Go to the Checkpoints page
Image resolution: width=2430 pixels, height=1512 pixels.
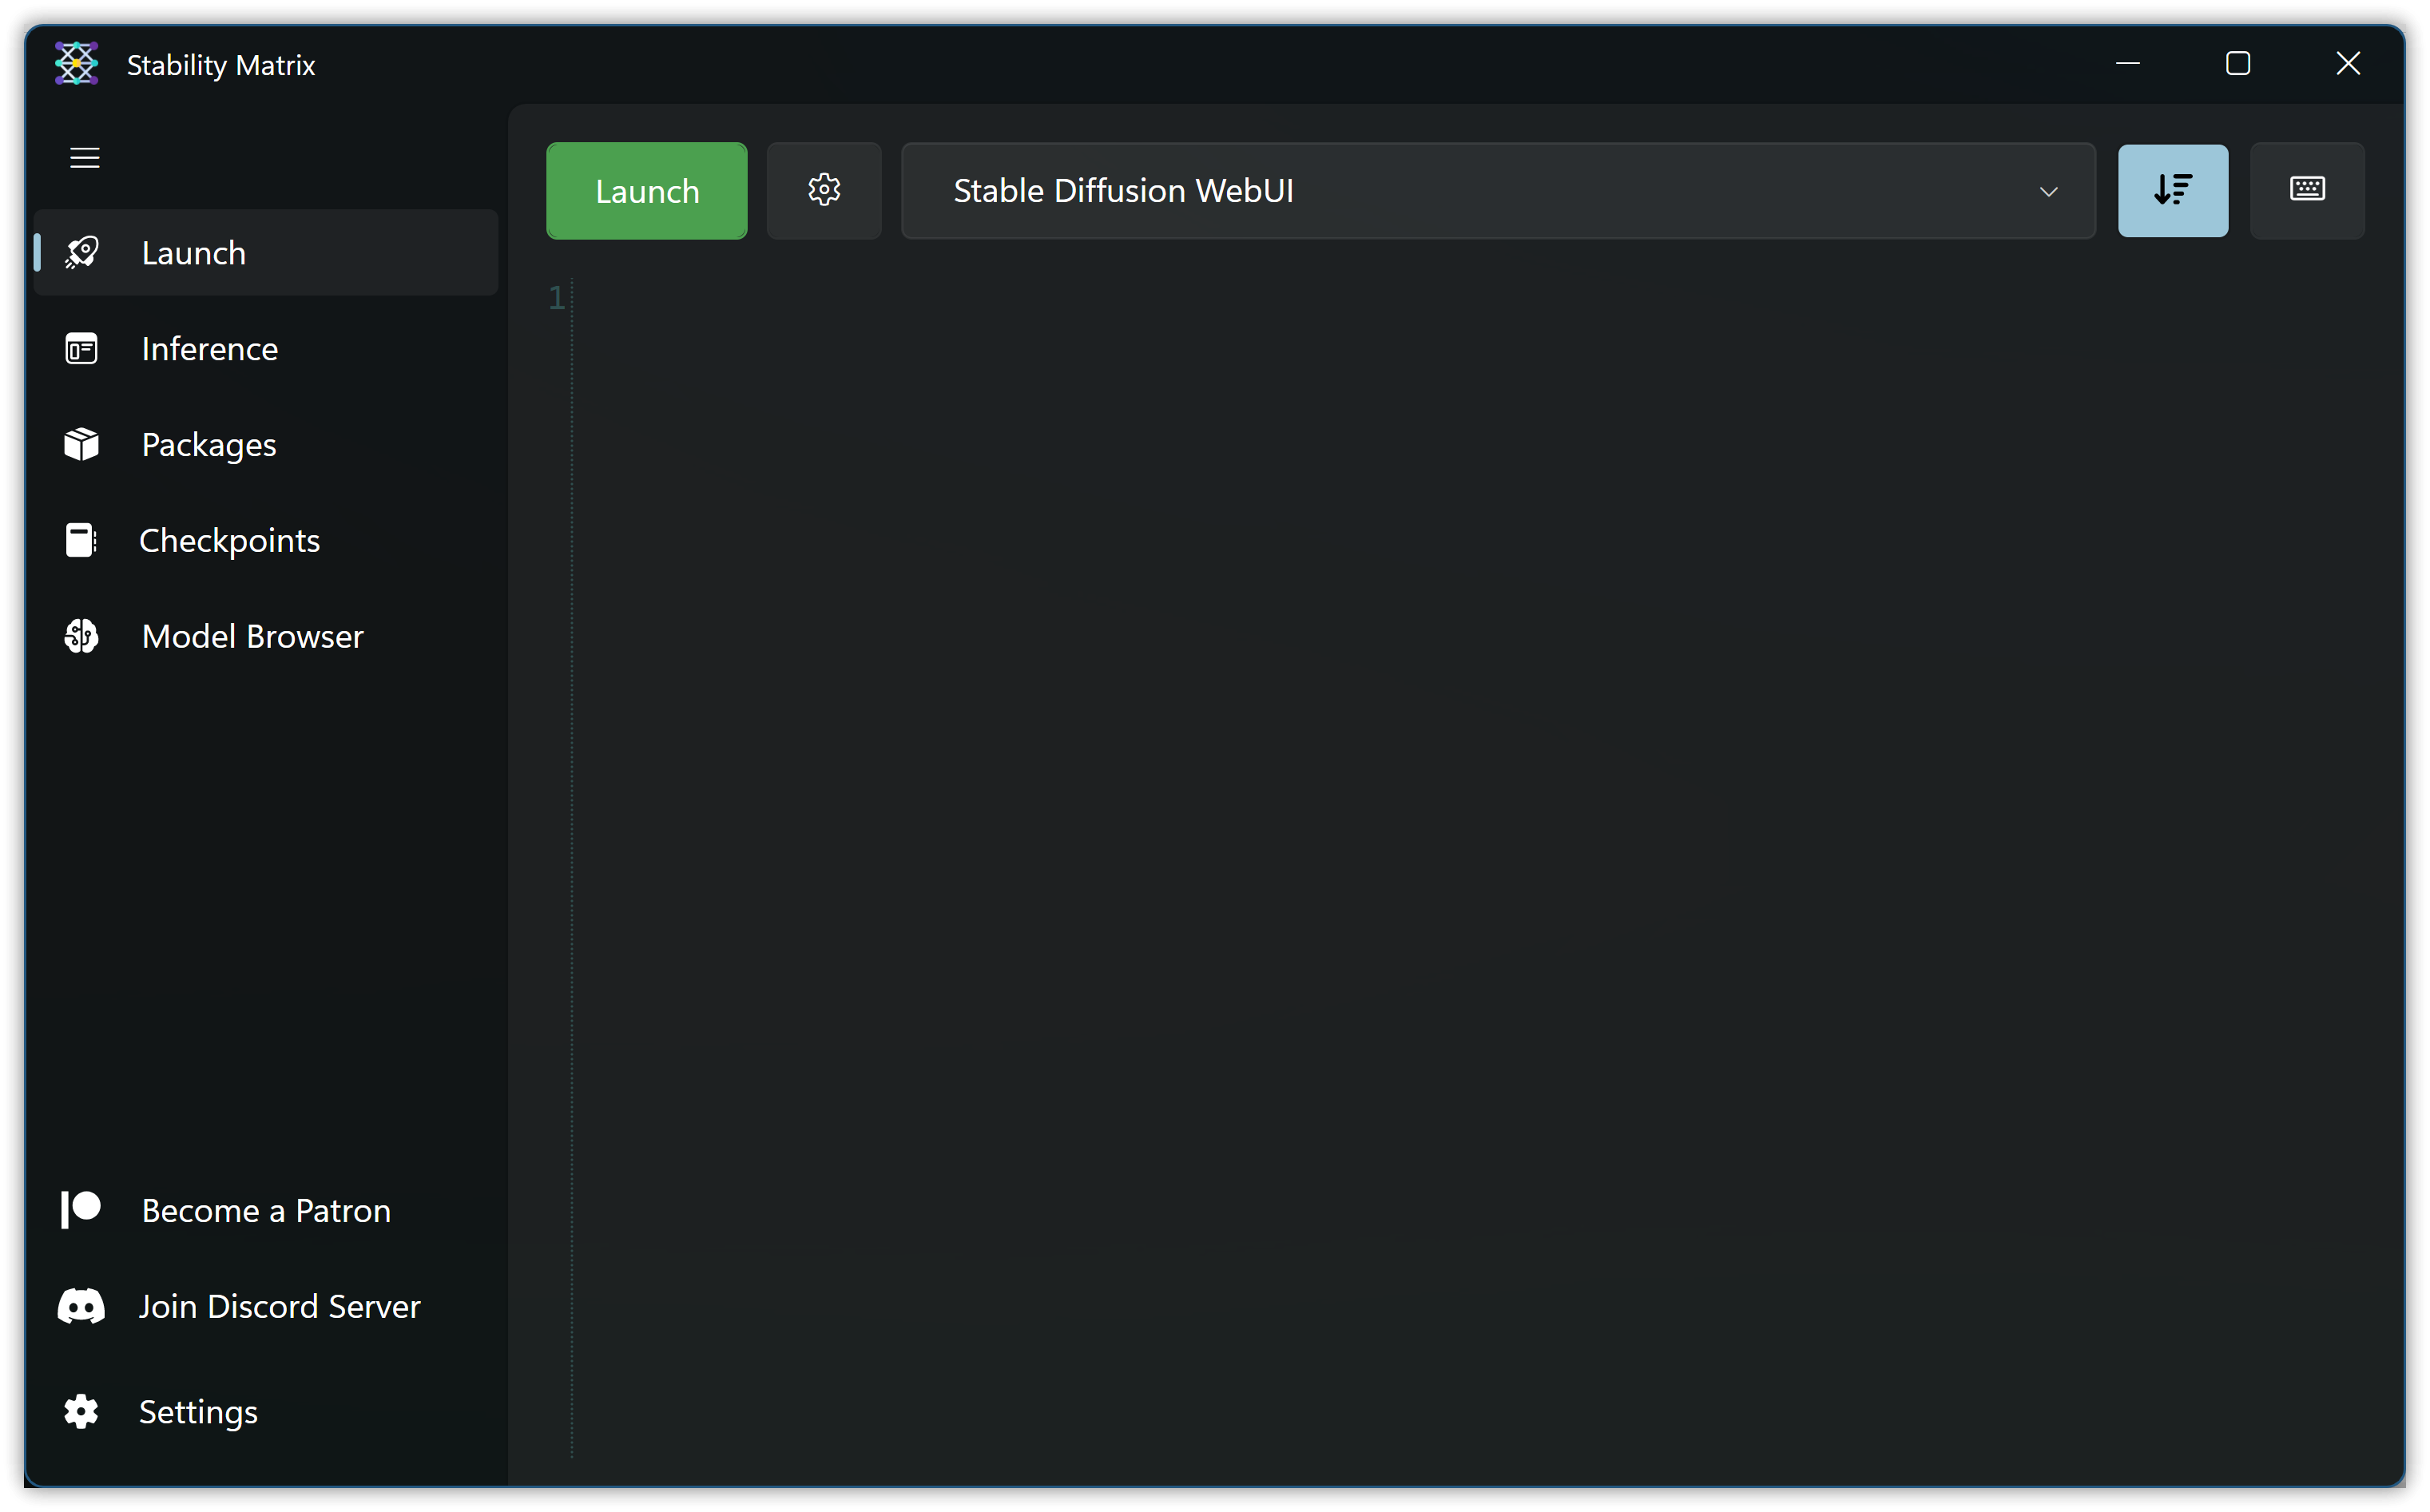pos(229,540)
